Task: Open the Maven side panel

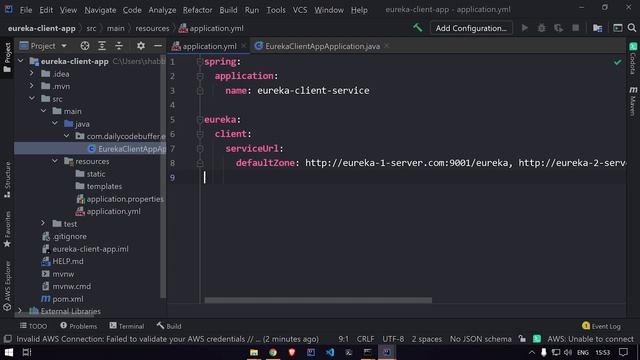Action: [633, 101]
